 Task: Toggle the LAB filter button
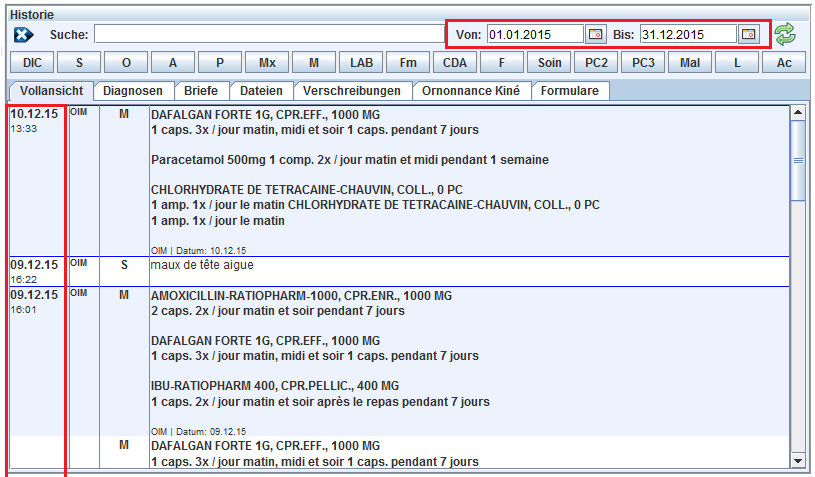point(360,63)
